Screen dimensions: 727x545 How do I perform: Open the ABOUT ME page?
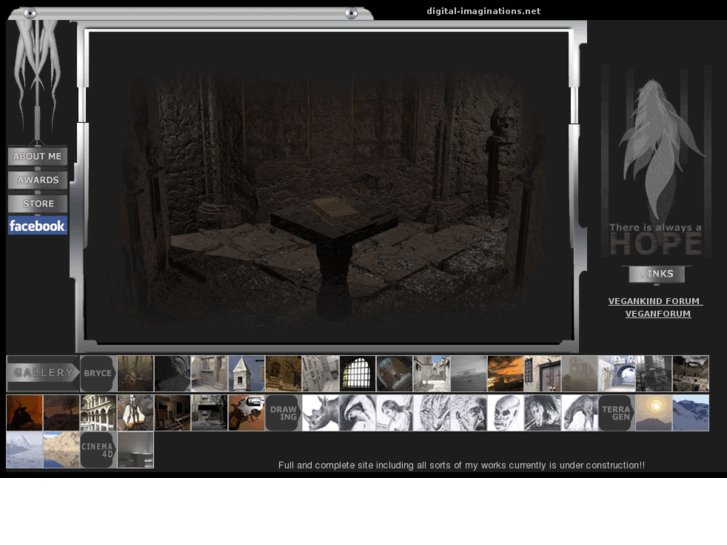click(38, 156)
